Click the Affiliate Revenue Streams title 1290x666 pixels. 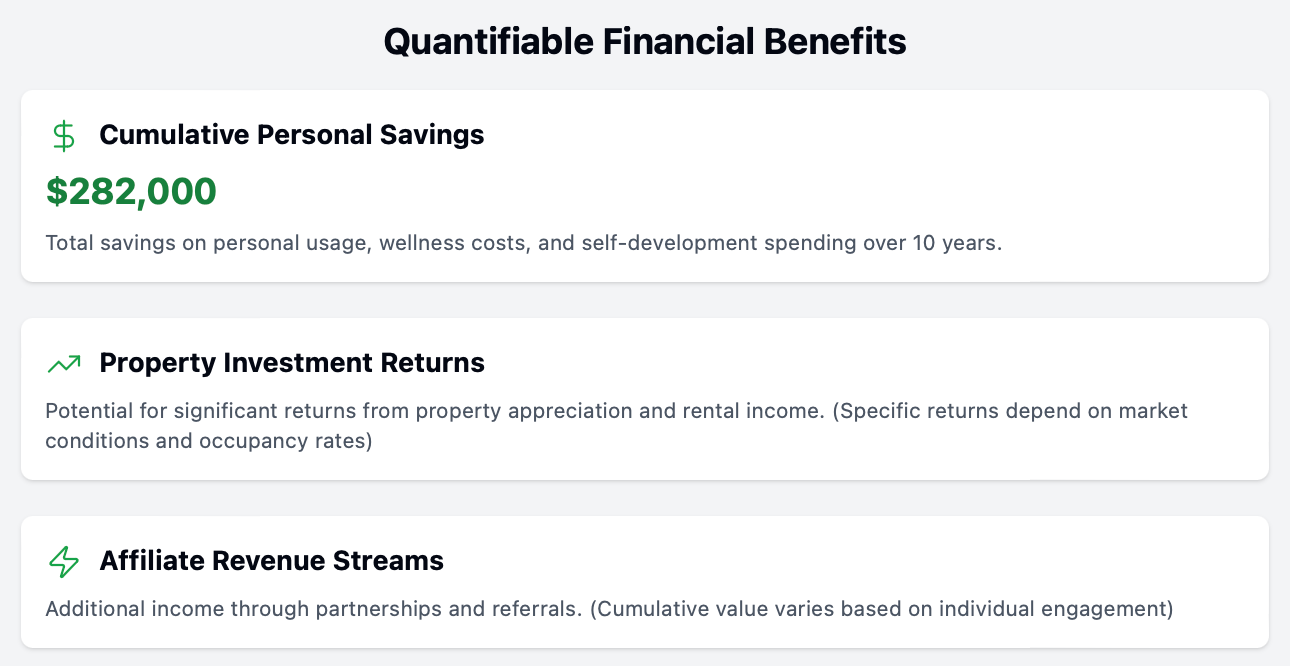click(272, 561)
